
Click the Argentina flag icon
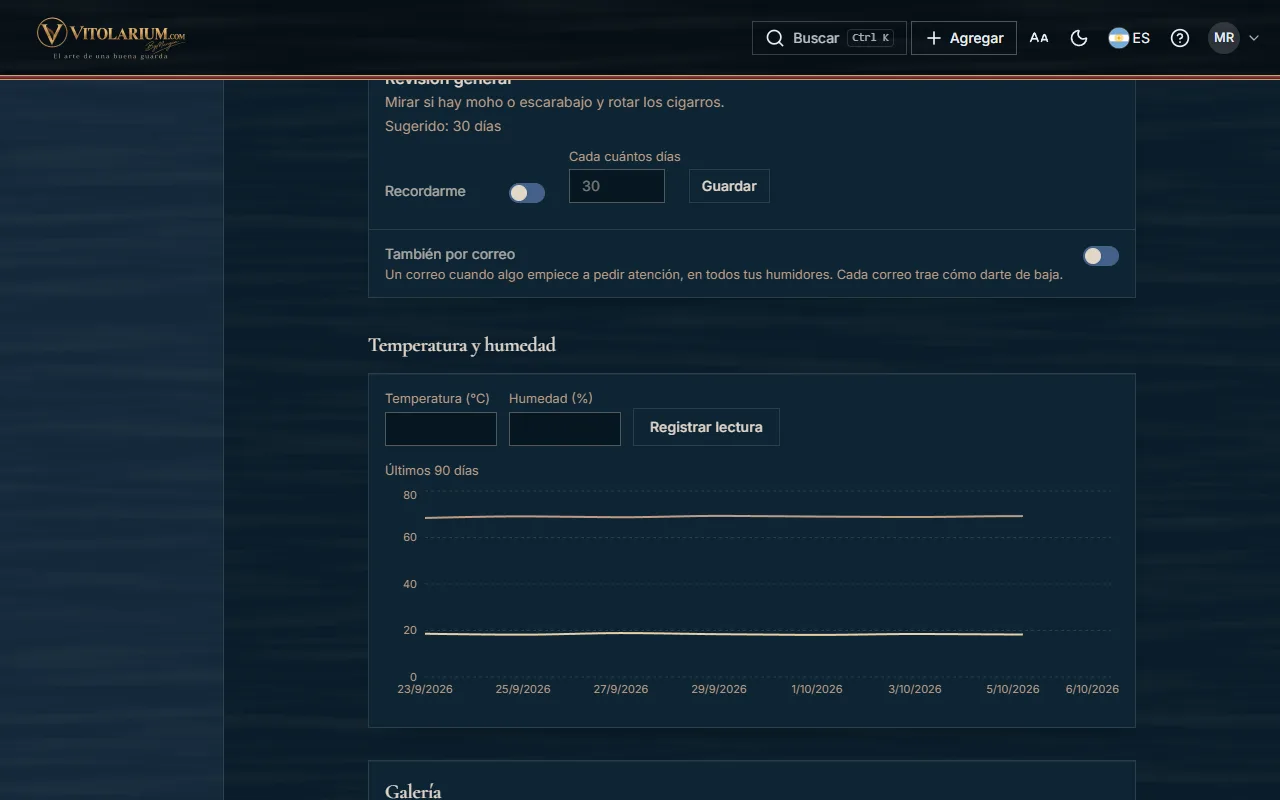tap(1119, 38)
